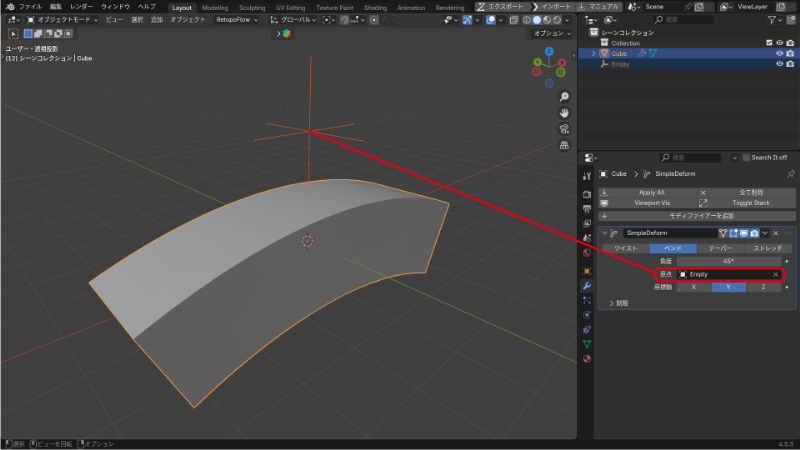Expand the Cube item in outliner
Screen dimensions: 800x450
click(x=593, y=54)
